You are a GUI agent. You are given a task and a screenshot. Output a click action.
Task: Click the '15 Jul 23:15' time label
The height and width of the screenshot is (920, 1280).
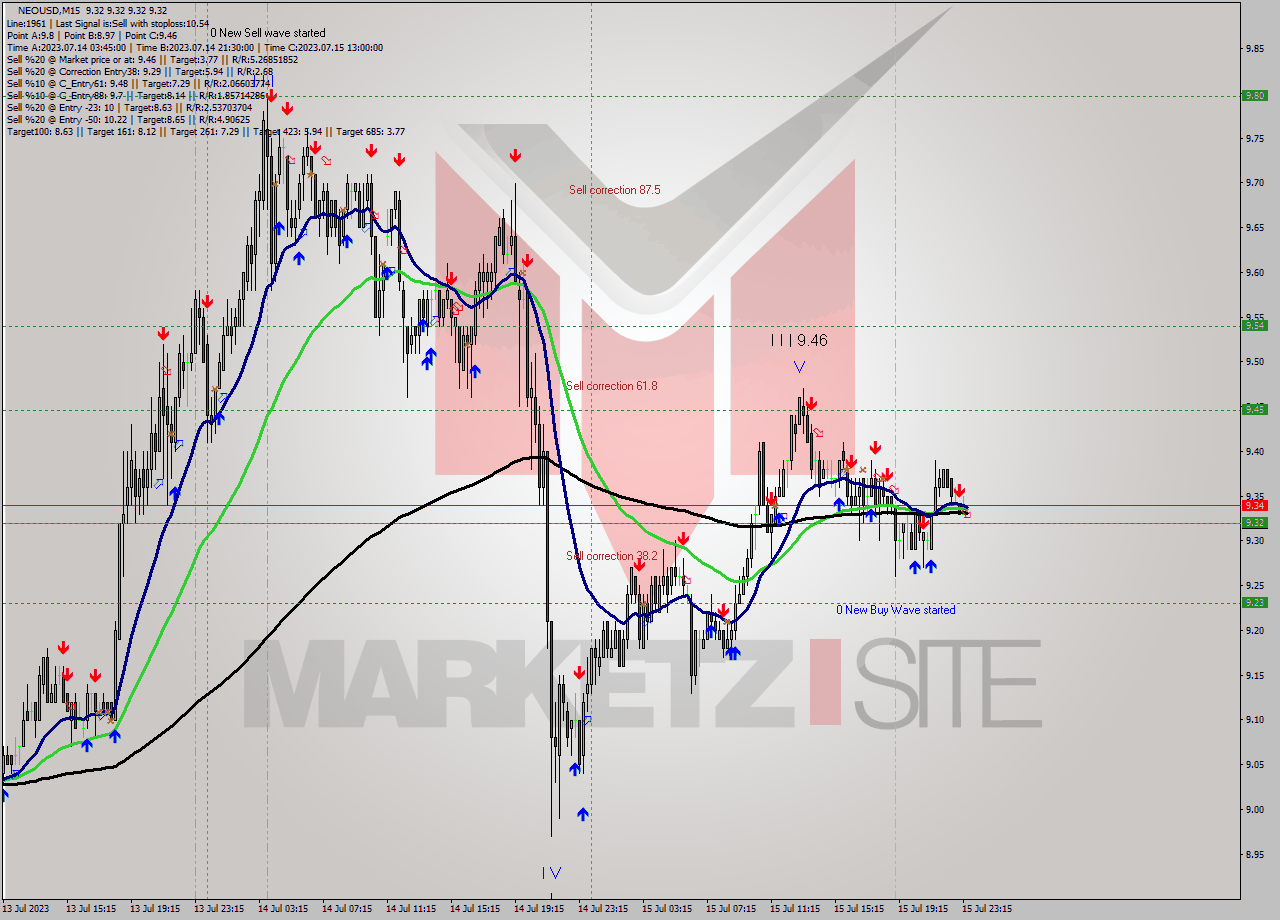click(987, 909)
